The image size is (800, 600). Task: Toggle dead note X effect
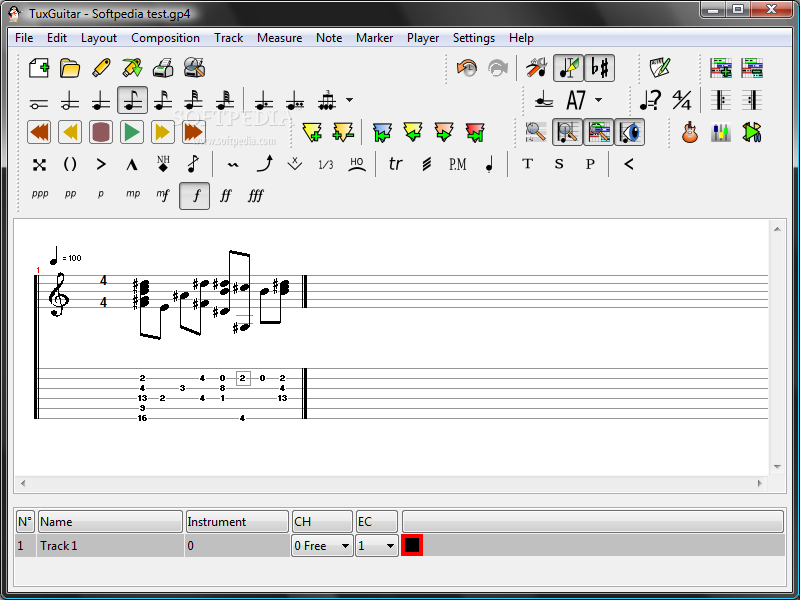39,165
